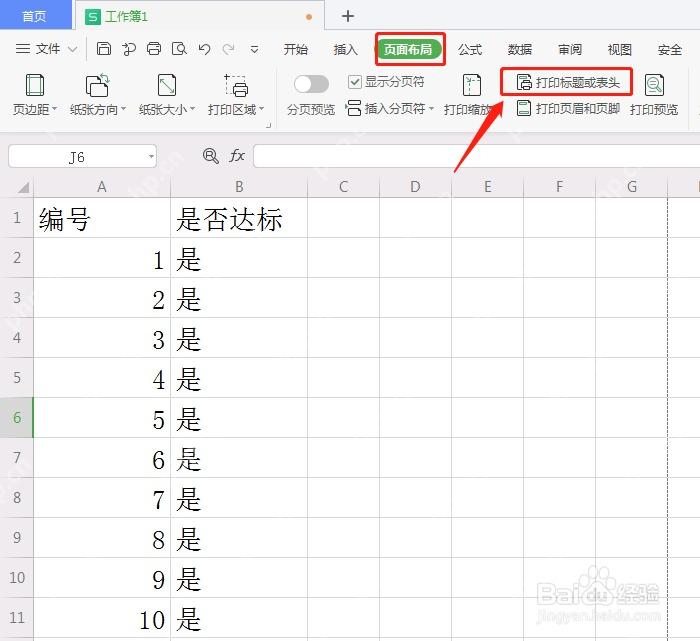Open 打印预览 from the ribbon

654,96
